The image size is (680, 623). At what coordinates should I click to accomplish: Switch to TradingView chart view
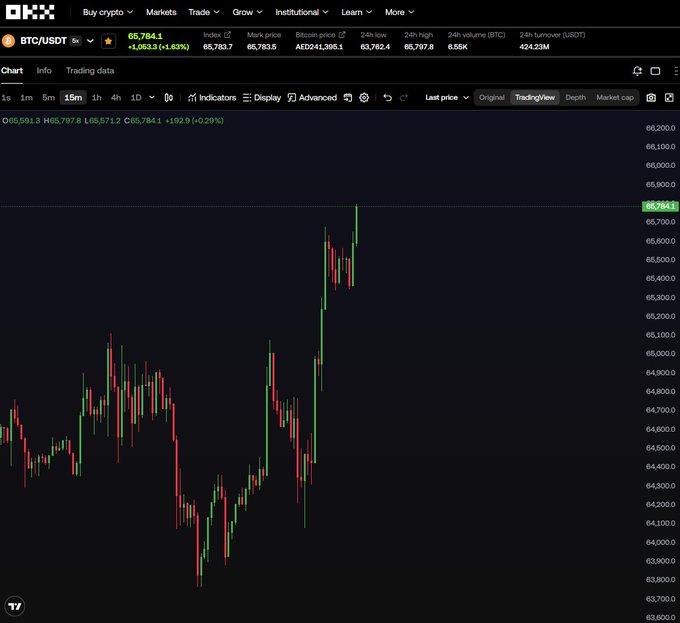[535, 98]
